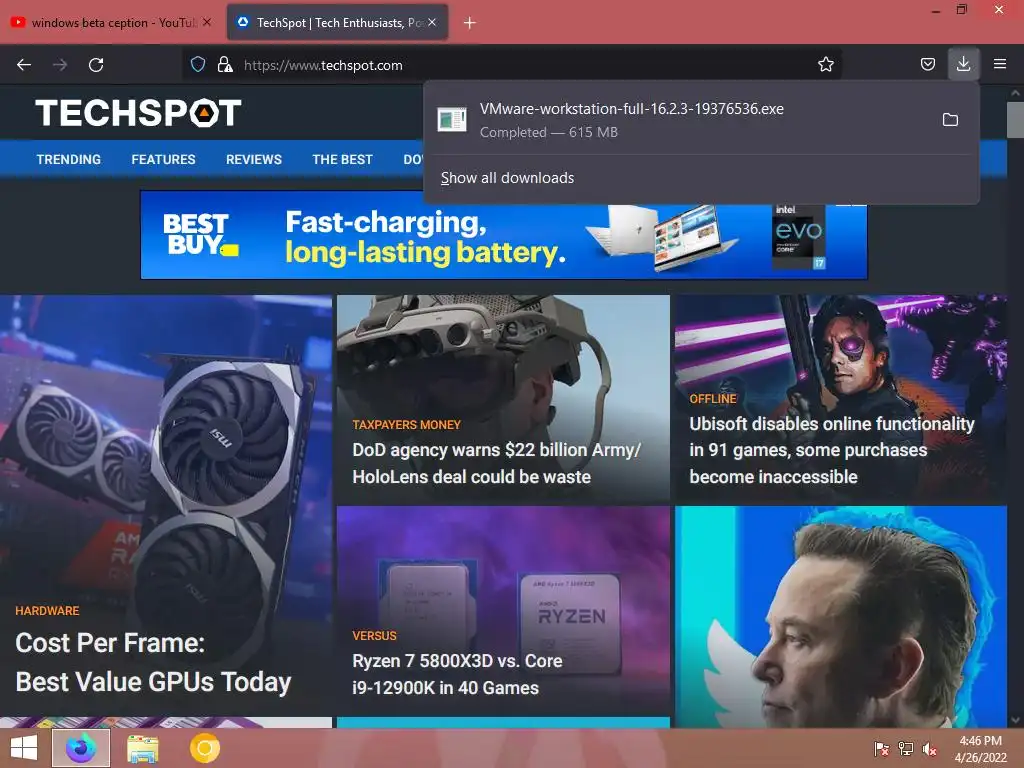Close the YouTube tab

(207, 22)
